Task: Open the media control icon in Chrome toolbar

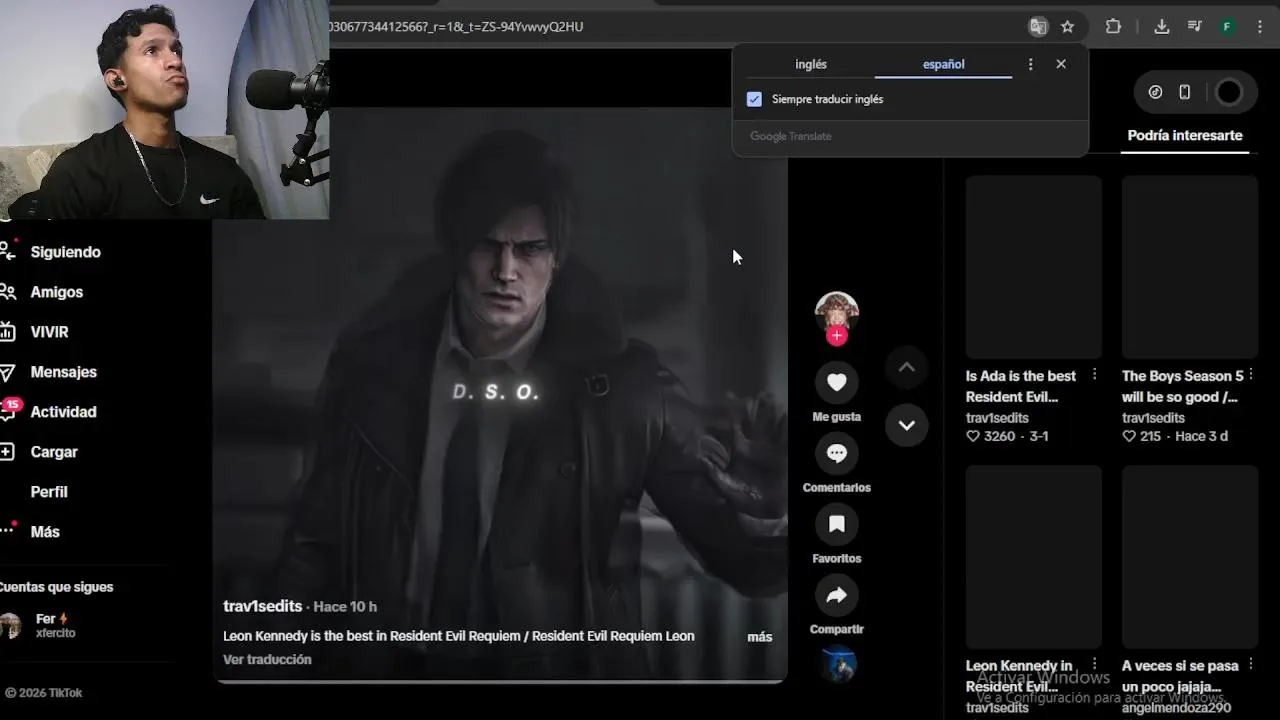Action: (x=1194, y=27)
